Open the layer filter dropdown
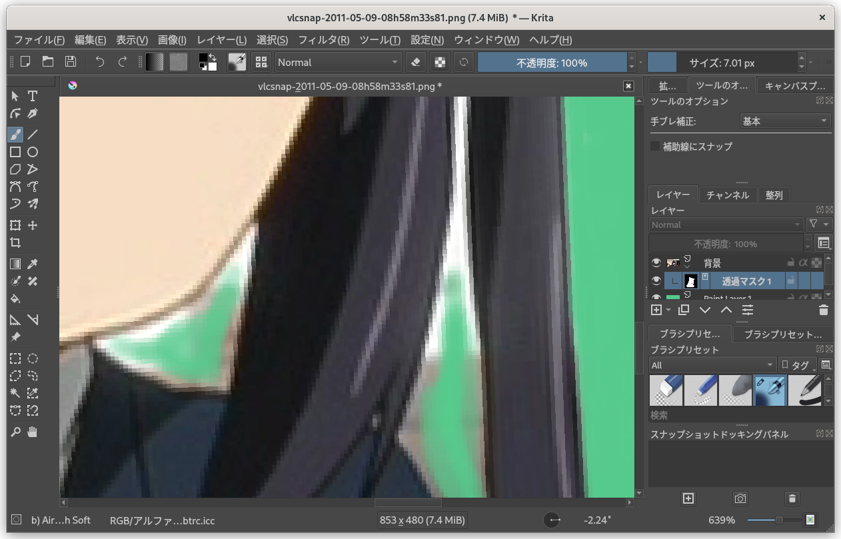The height and width of the screenshot is (539, 841). [819, 224]
